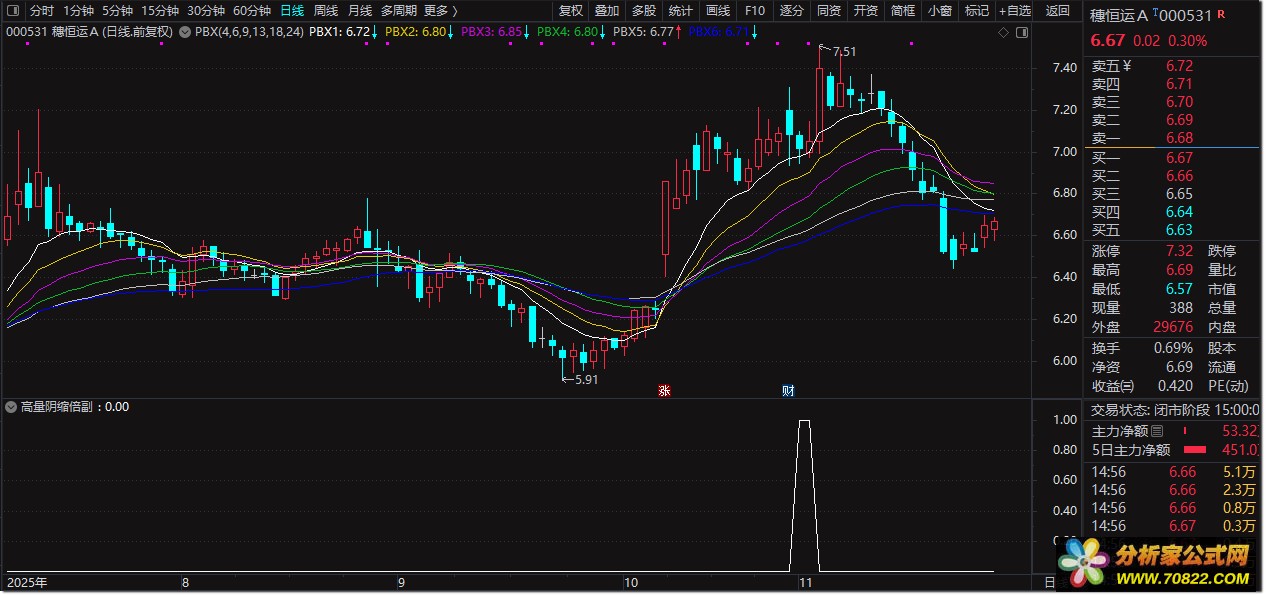The width and height of the screenshot is (1266, 595).
Task: Click the +自选 add to watchlist button
Action: click(x=1013, y=11)
